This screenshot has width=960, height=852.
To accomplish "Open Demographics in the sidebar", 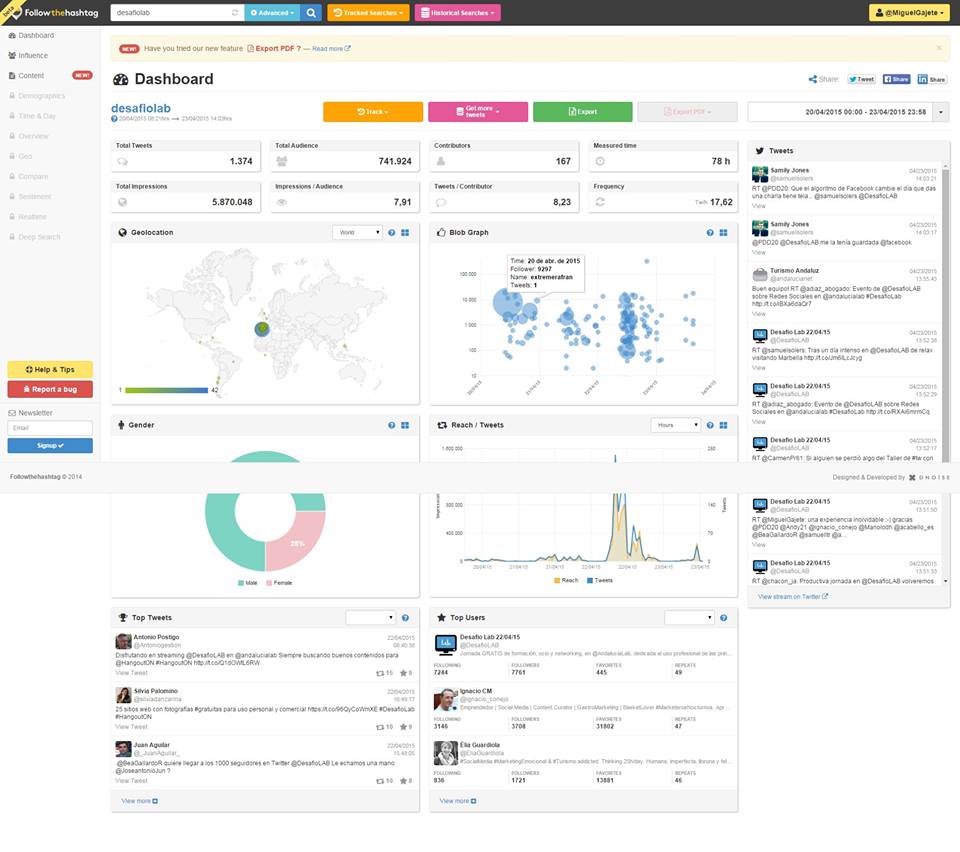I will coord(37,96).
